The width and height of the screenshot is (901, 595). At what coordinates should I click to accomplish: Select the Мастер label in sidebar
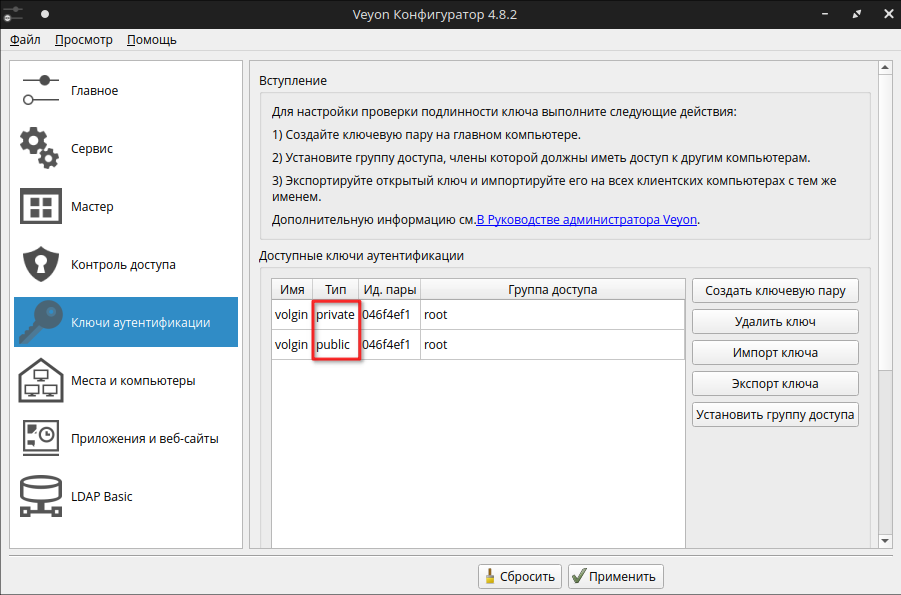pos(93,206)
